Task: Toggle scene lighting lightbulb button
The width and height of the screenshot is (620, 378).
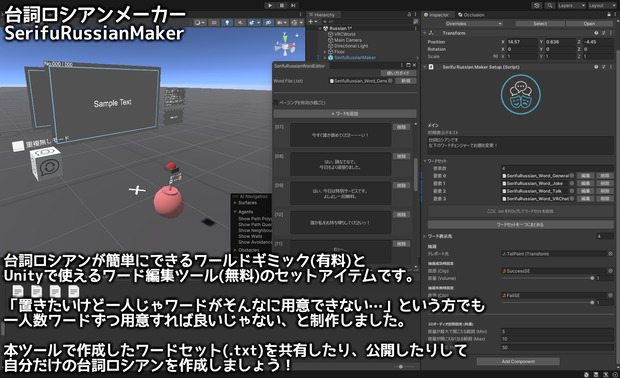Action: 227,23
